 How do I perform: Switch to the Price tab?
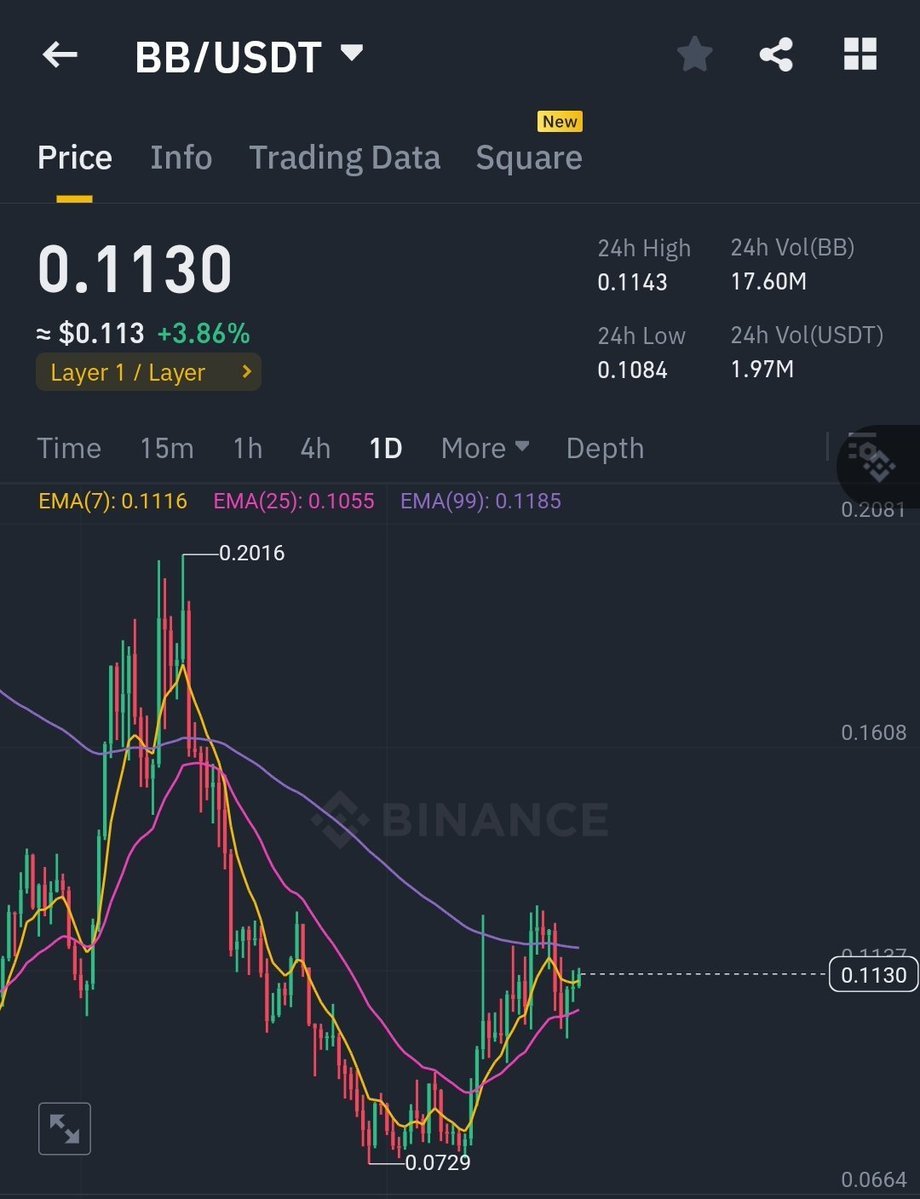pos(75,158)
